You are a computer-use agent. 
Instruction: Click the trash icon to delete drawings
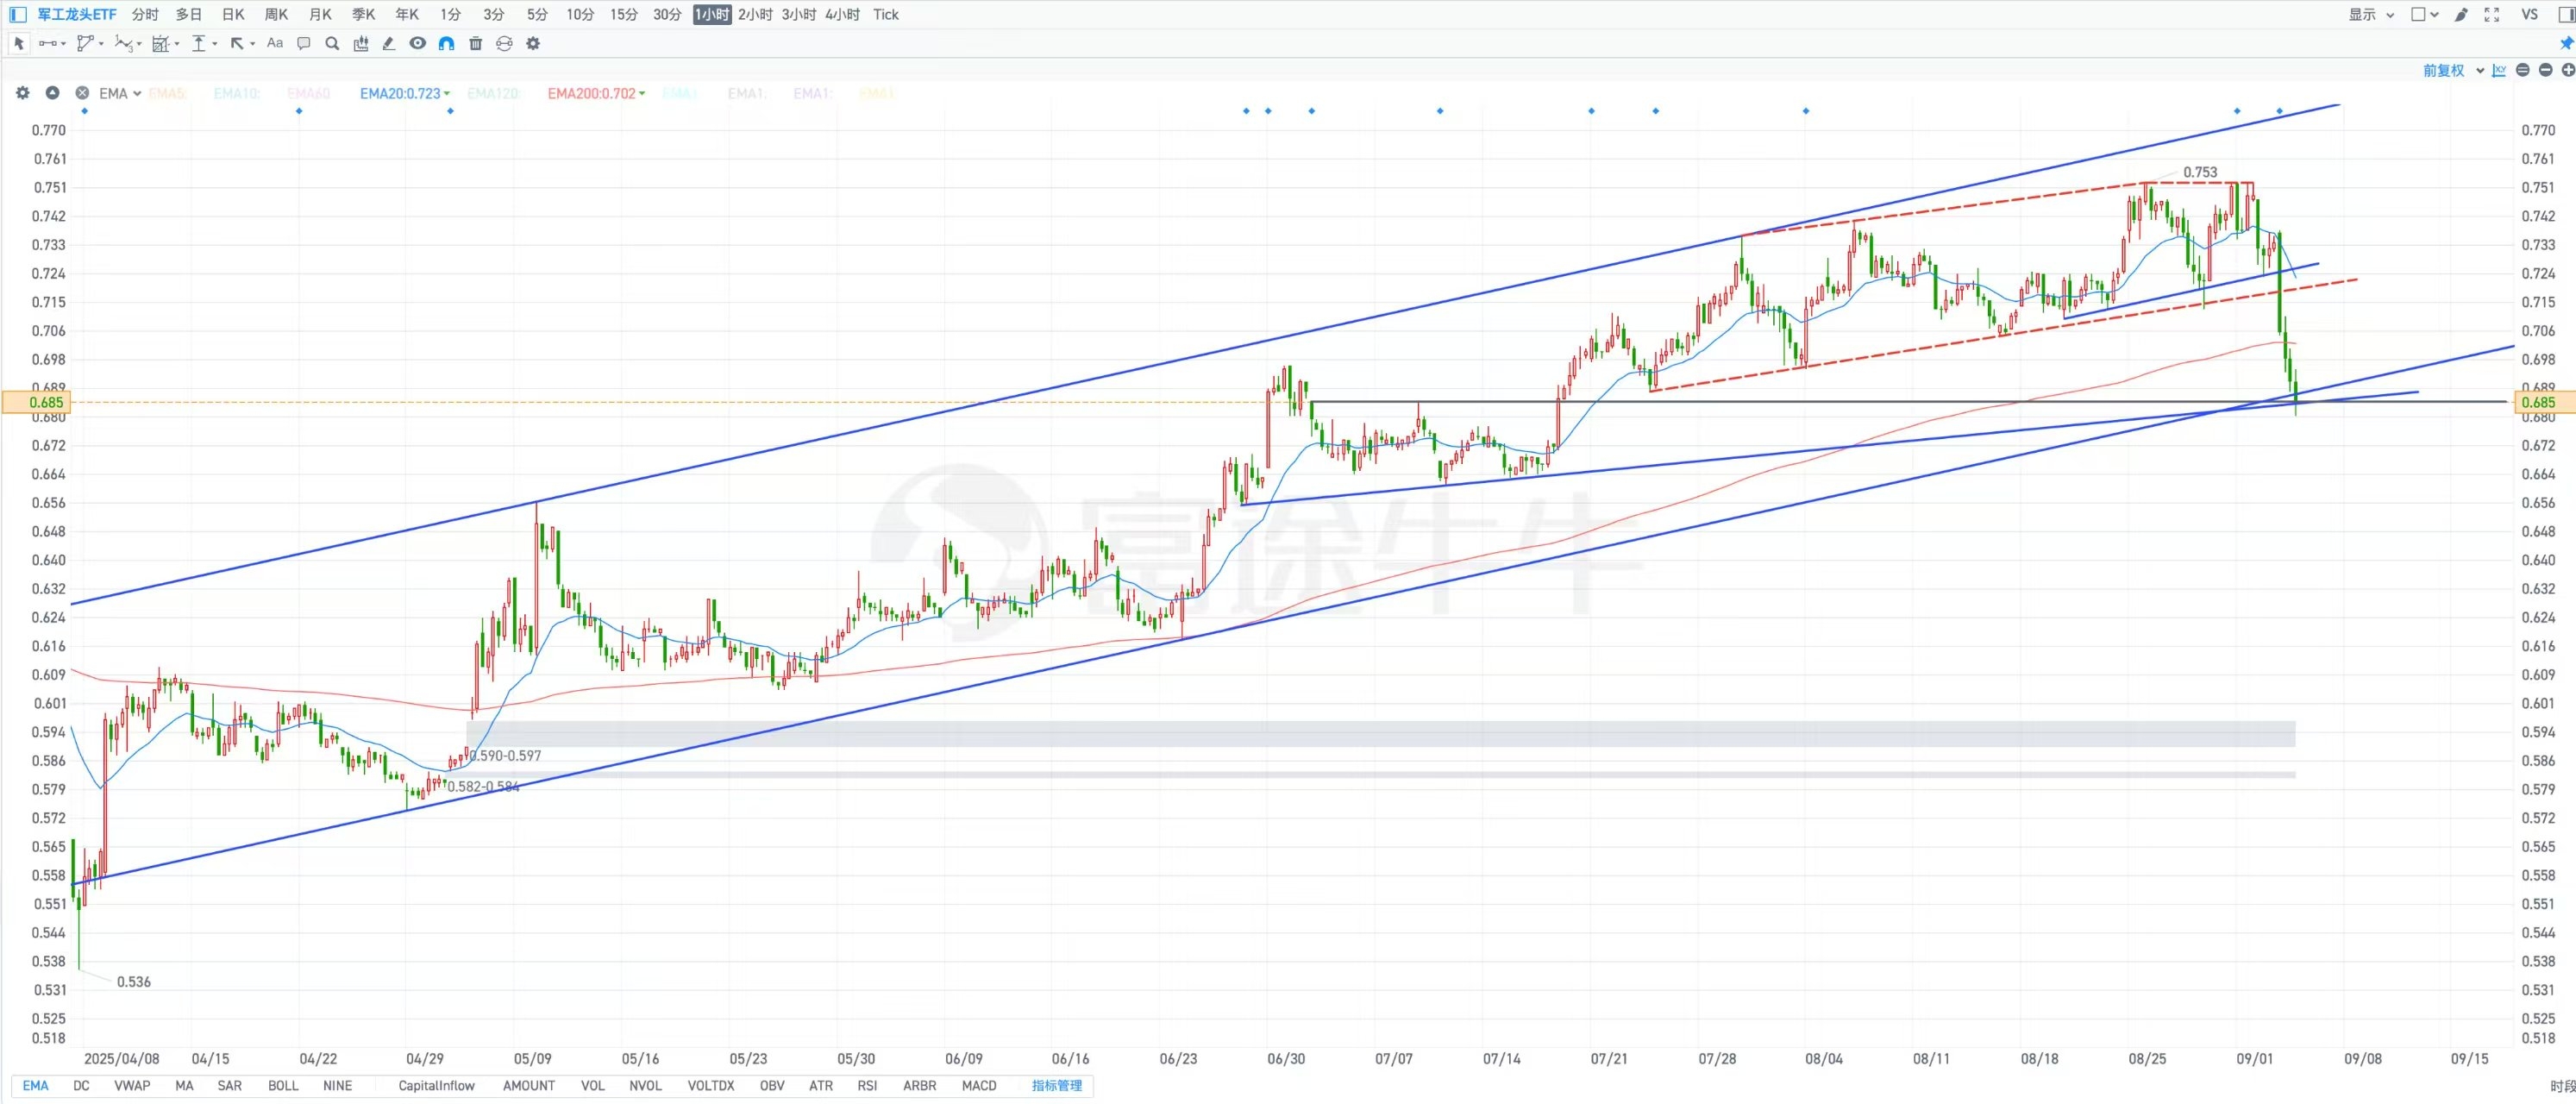tap(476, 43)
